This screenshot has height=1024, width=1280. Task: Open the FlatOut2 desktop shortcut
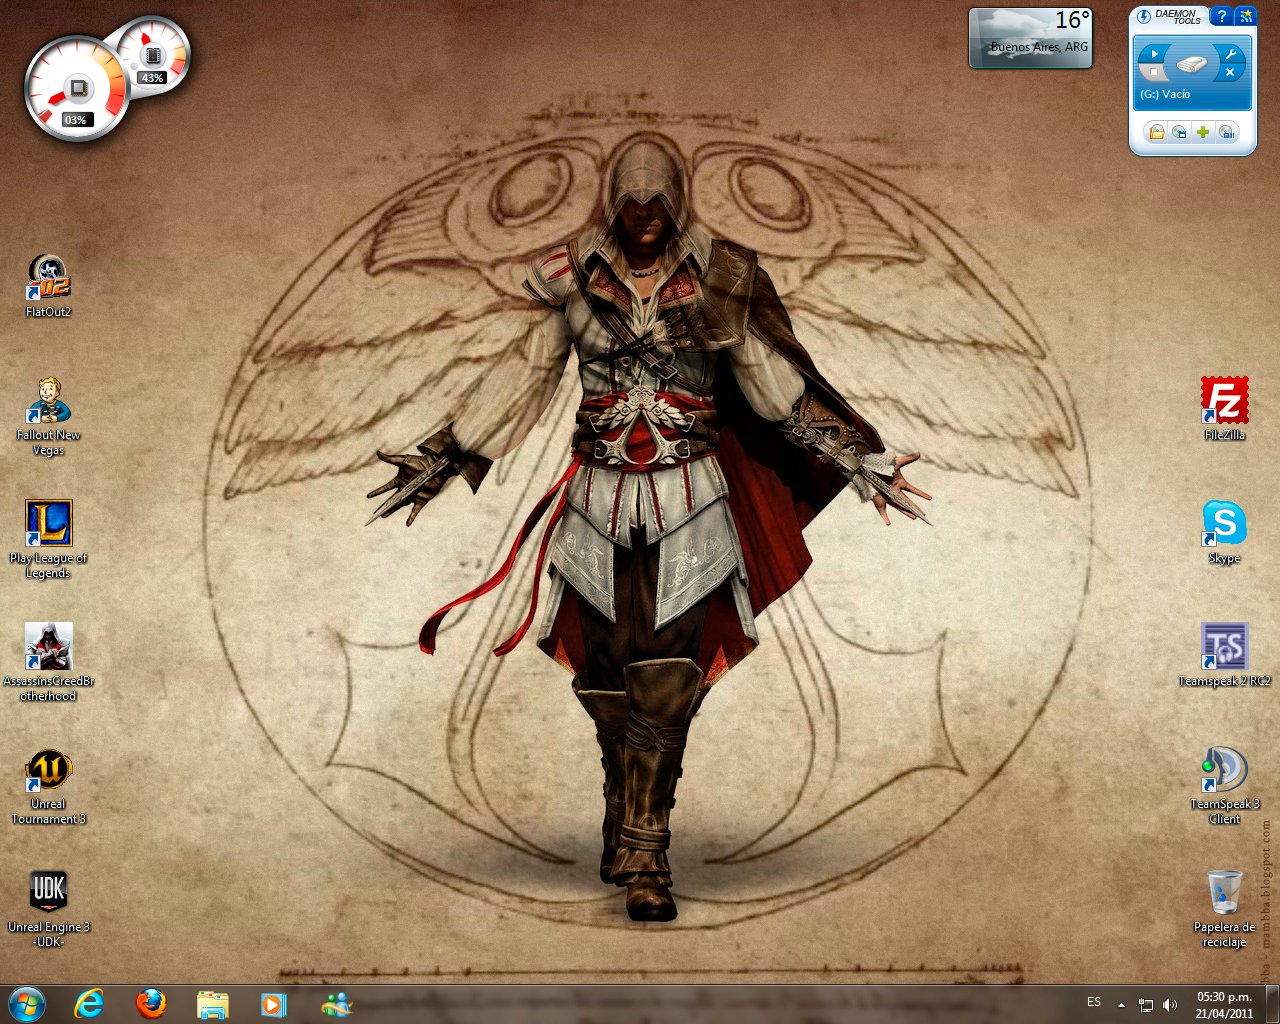pos(48,285)
